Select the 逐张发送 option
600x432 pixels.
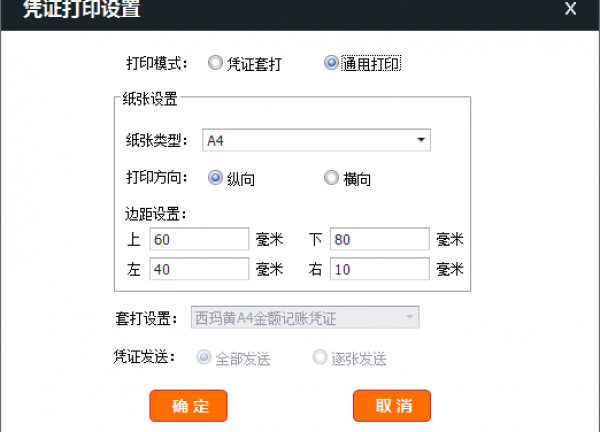[320, 357]
